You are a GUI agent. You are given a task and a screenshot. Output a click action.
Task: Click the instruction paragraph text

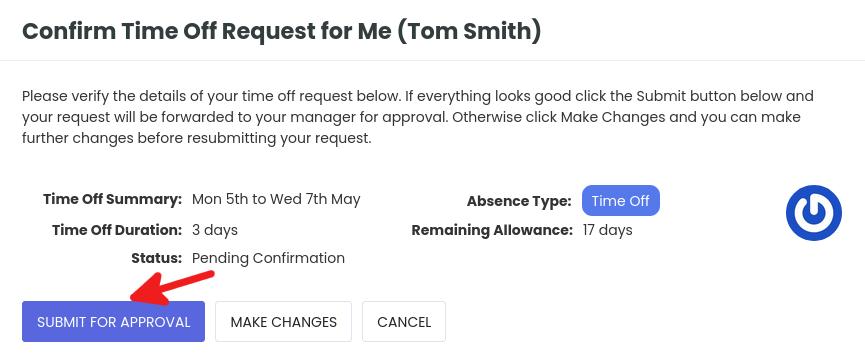pyautogui.click(x=418, y=117)
